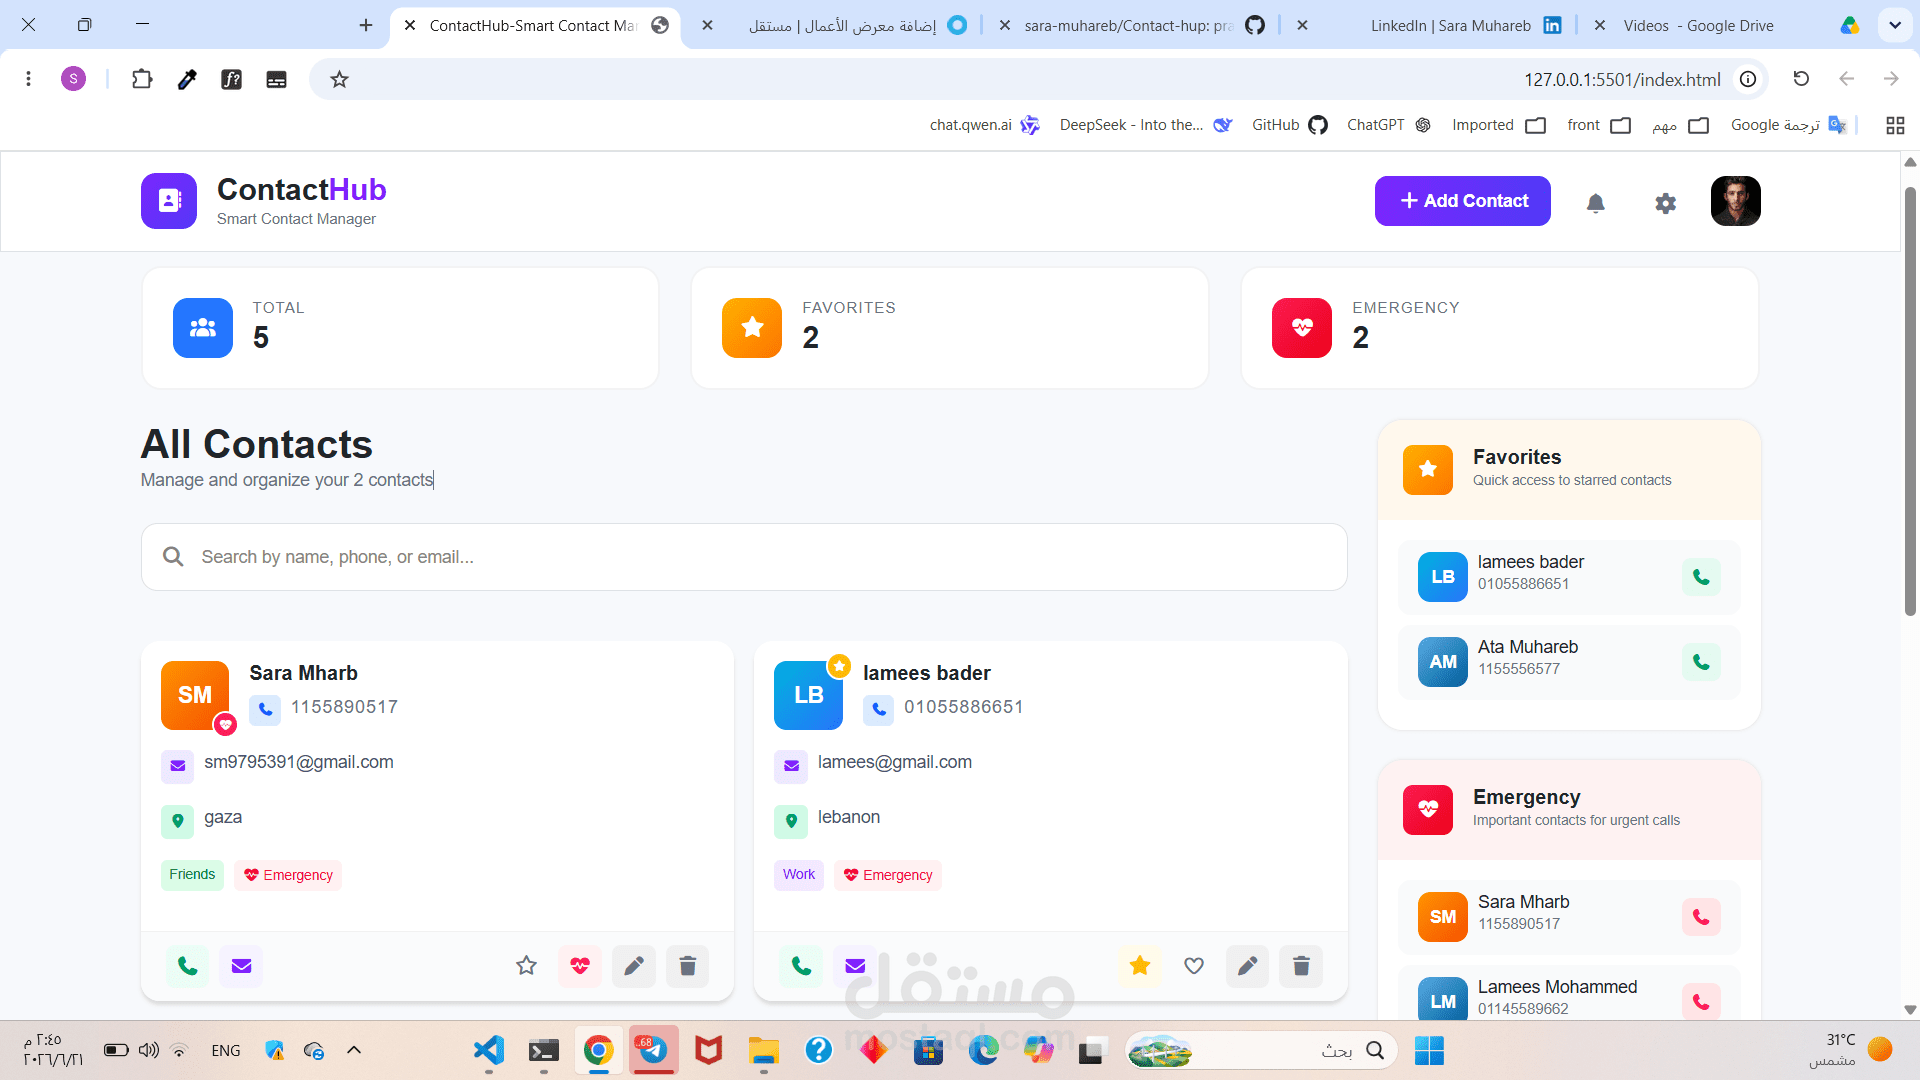The height and width of the screenshot is (1080, 1920).
Task: Click the page vertical scrollbar
Action: click(x=1910, y=400)
